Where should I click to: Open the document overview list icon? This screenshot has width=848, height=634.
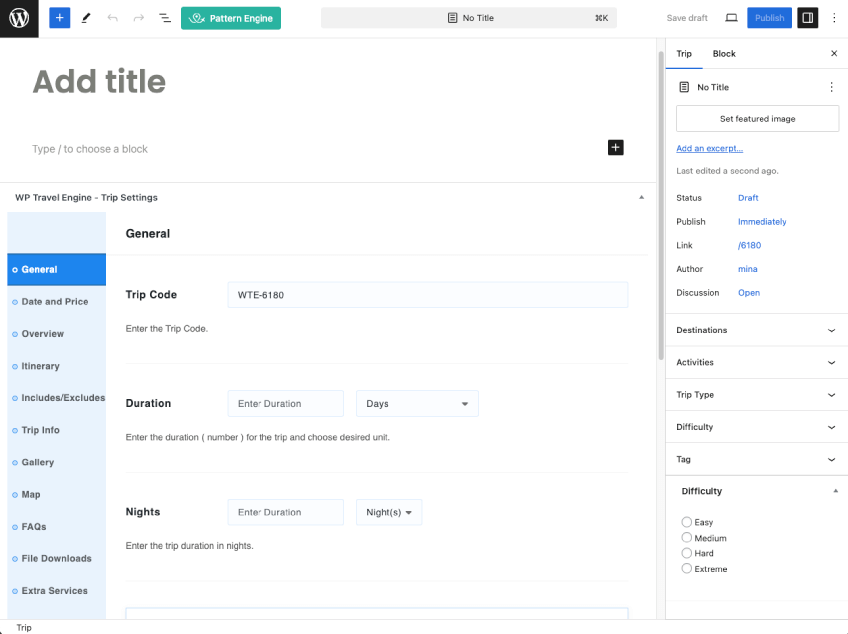165,18
